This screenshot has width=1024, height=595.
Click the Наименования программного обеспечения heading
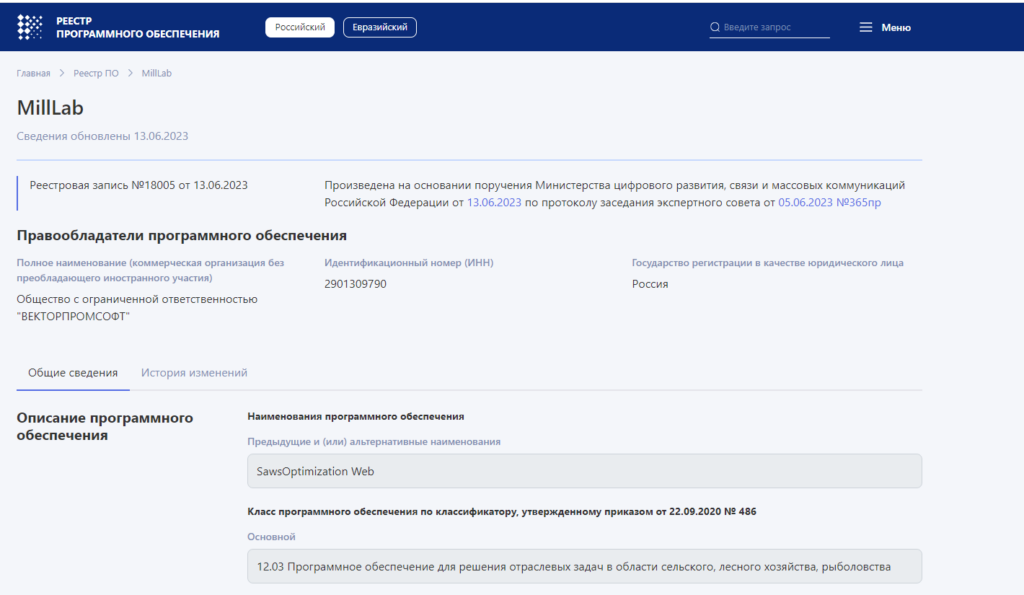click(x=356, y=416)
